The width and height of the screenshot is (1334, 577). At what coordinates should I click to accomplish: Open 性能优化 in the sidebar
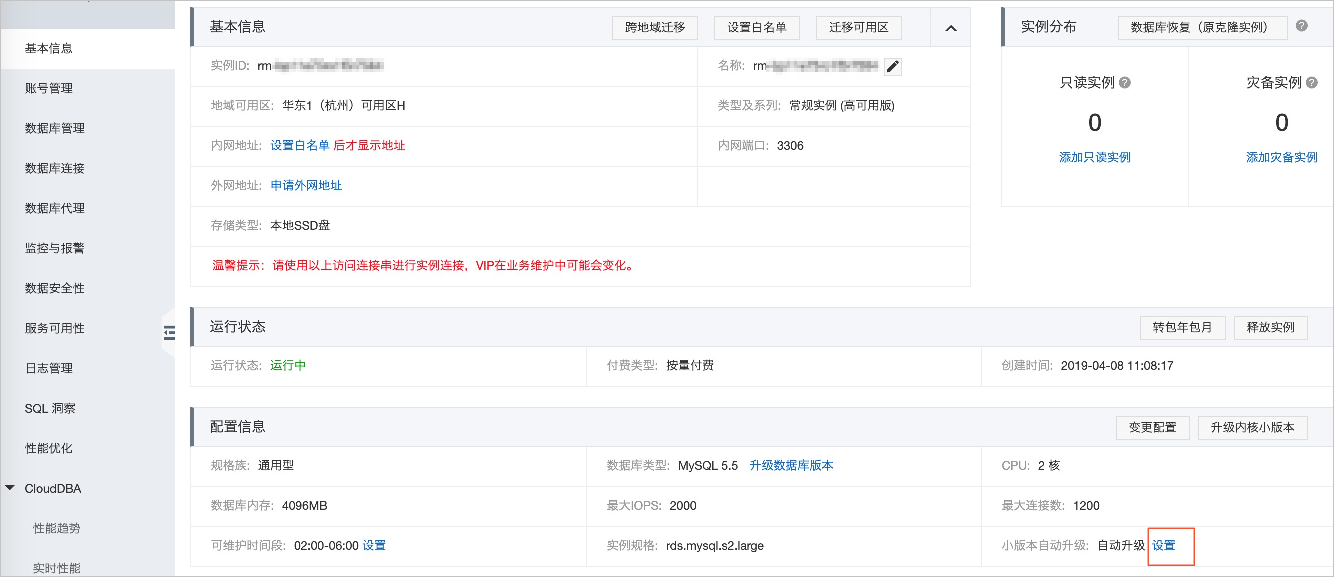[x=49, y=448]
